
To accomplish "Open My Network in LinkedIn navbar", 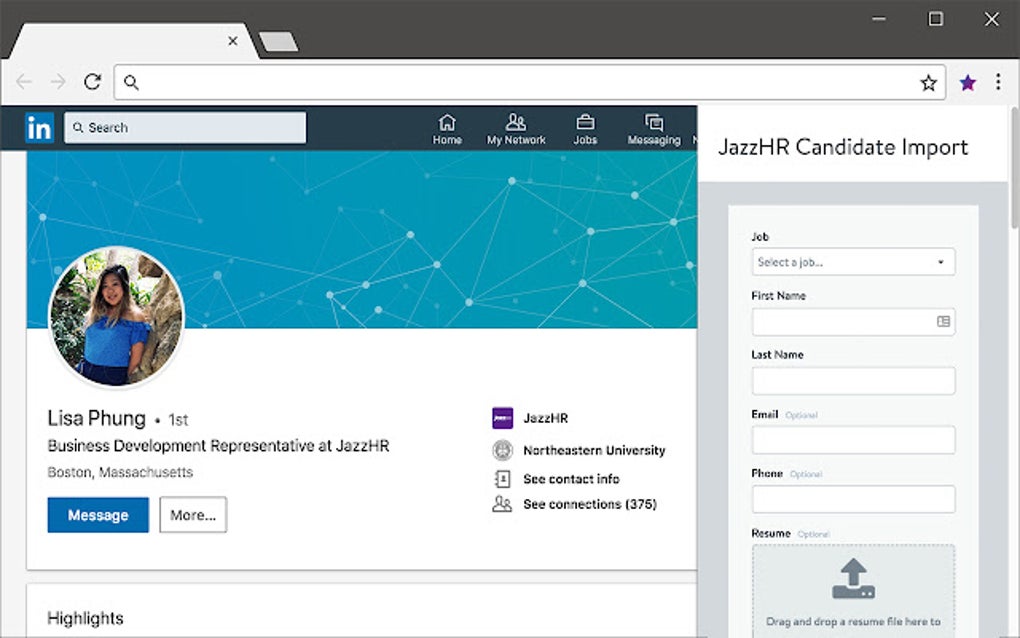I will 516,129.
